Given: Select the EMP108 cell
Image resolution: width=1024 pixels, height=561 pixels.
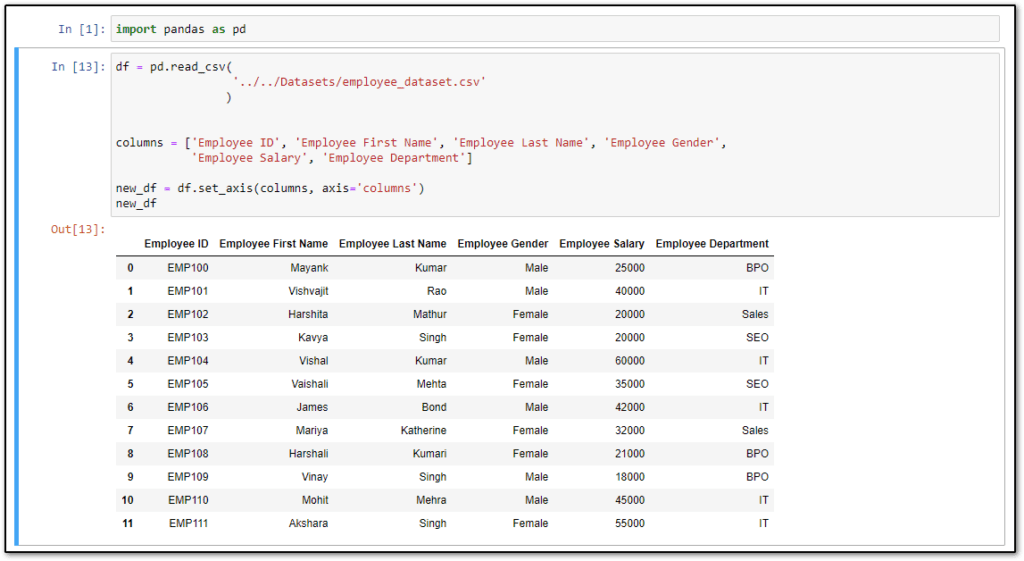Looking at the screenshot, I should pos(188,453).
